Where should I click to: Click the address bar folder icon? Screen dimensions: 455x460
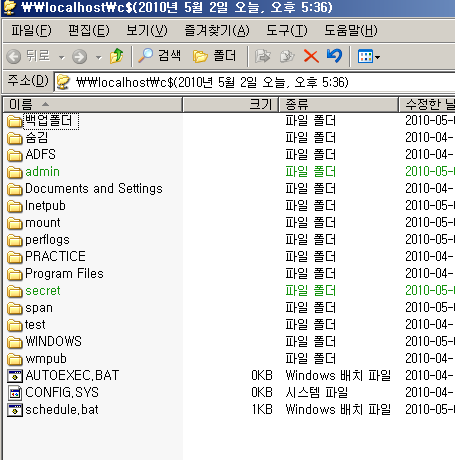pyautogui.click(x=63, y=82)
